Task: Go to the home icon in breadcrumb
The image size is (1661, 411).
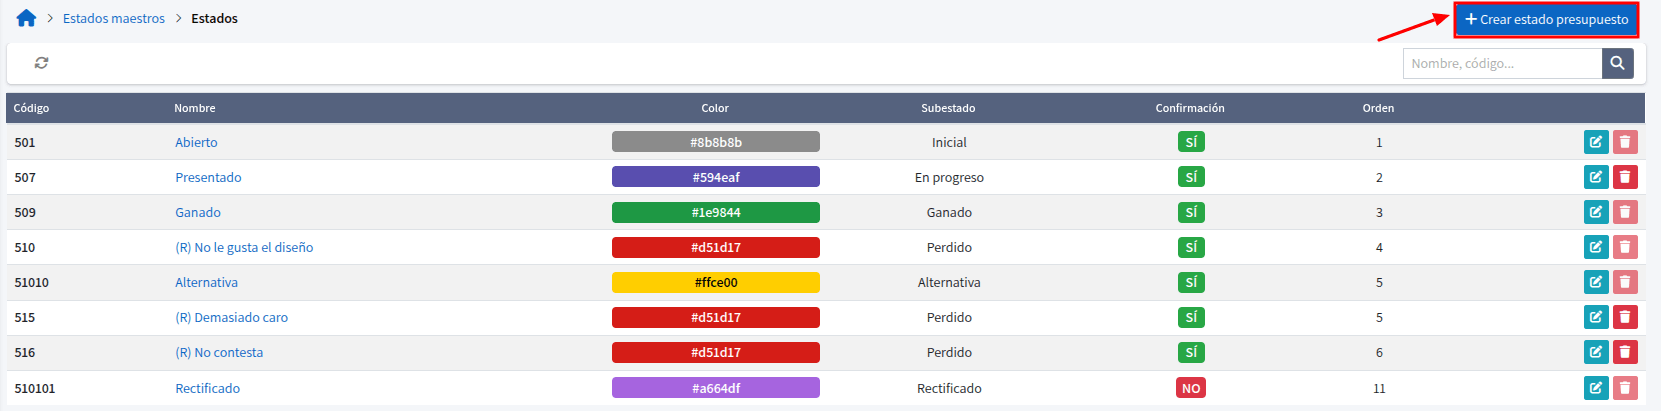Action: coord(26,18)
